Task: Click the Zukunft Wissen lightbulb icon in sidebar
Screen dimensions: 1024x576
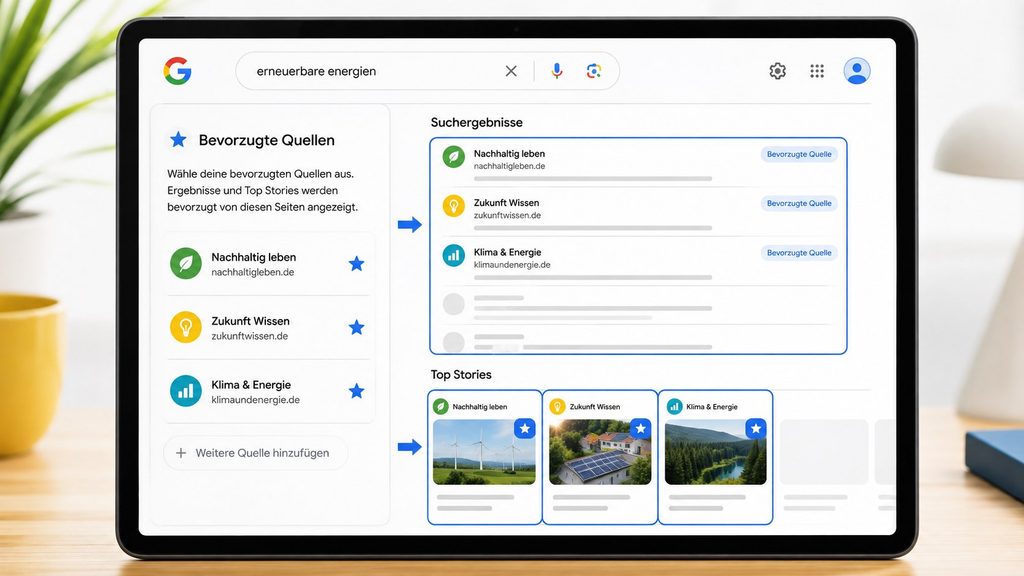Action: coord(185,327)
